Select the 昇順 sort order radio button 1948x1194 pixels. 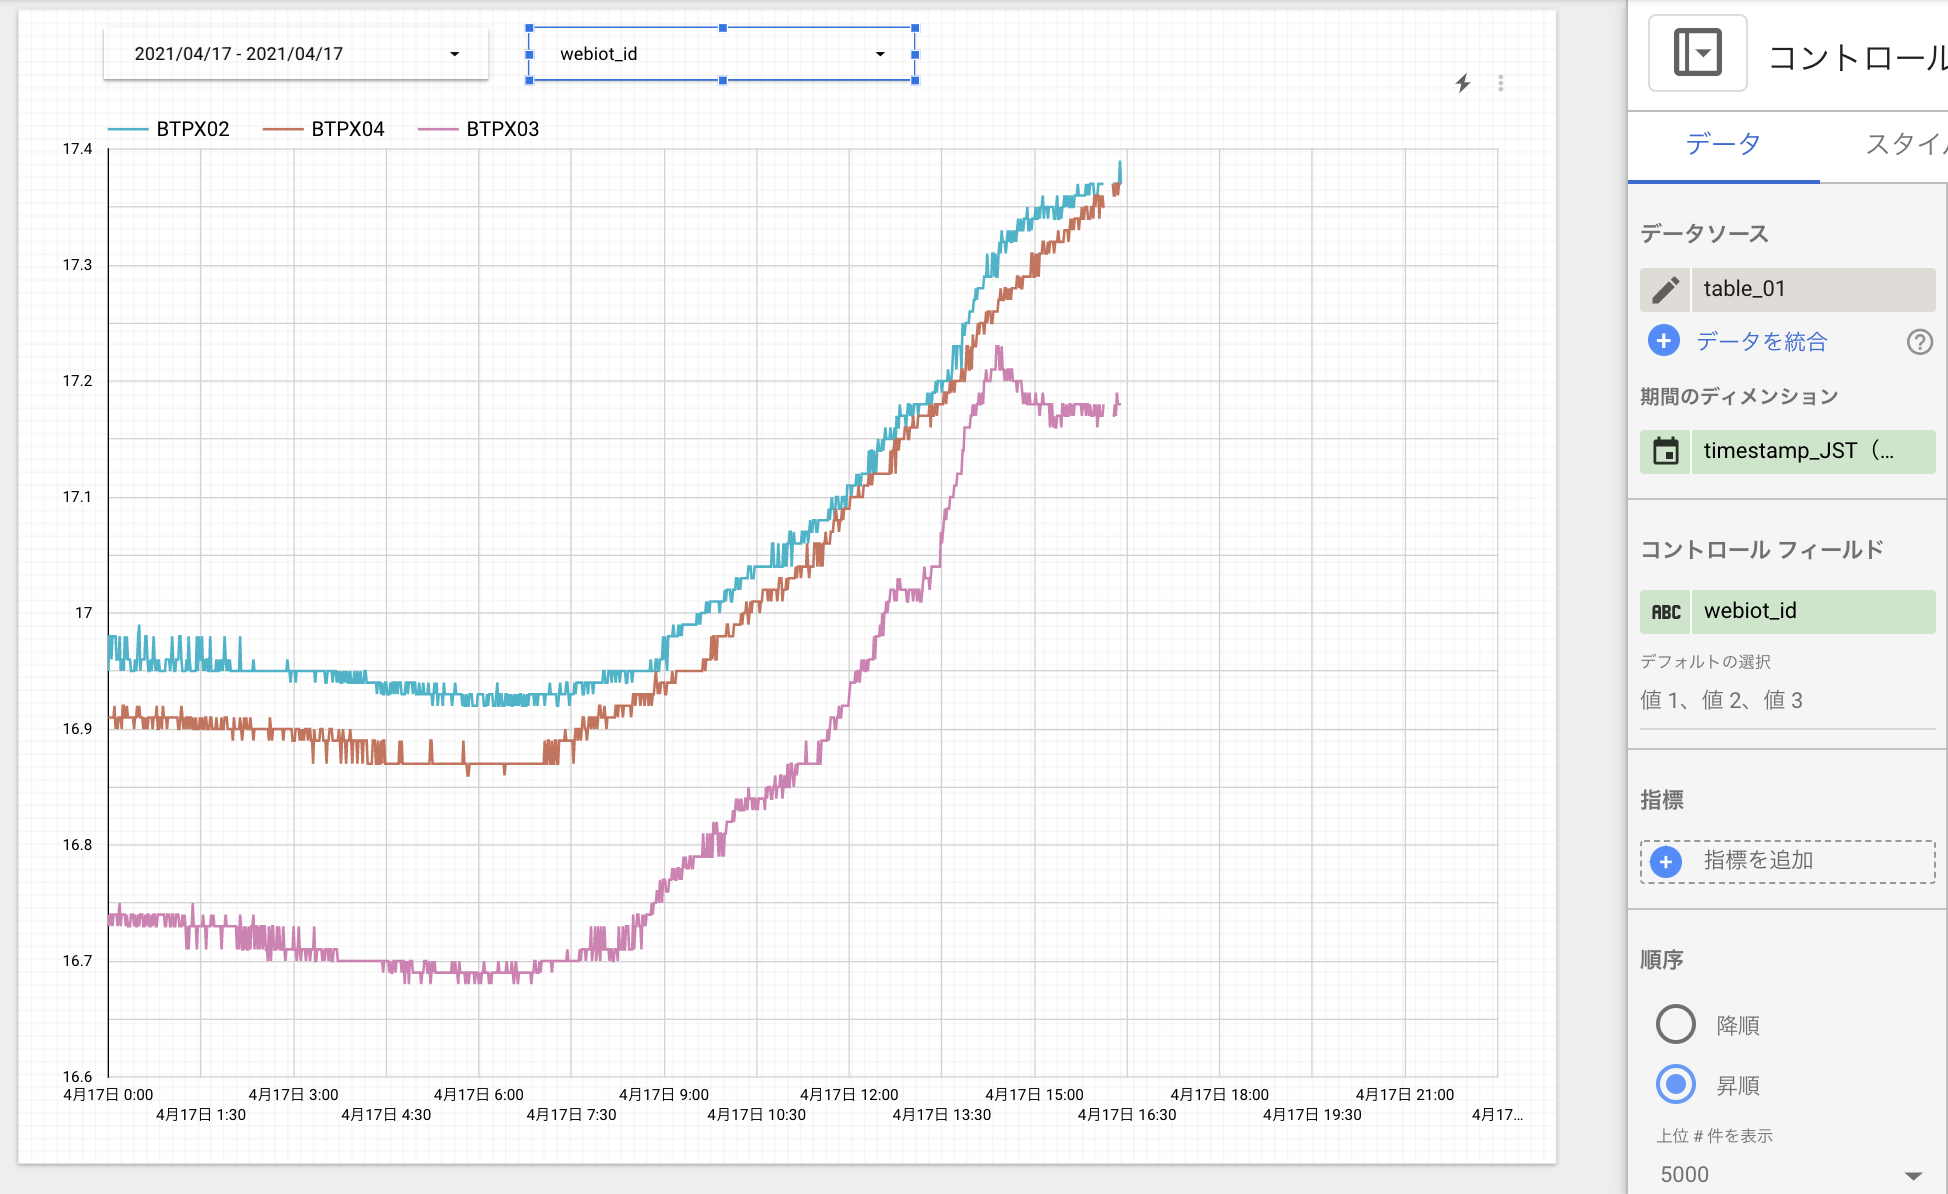[1675, 1085]
